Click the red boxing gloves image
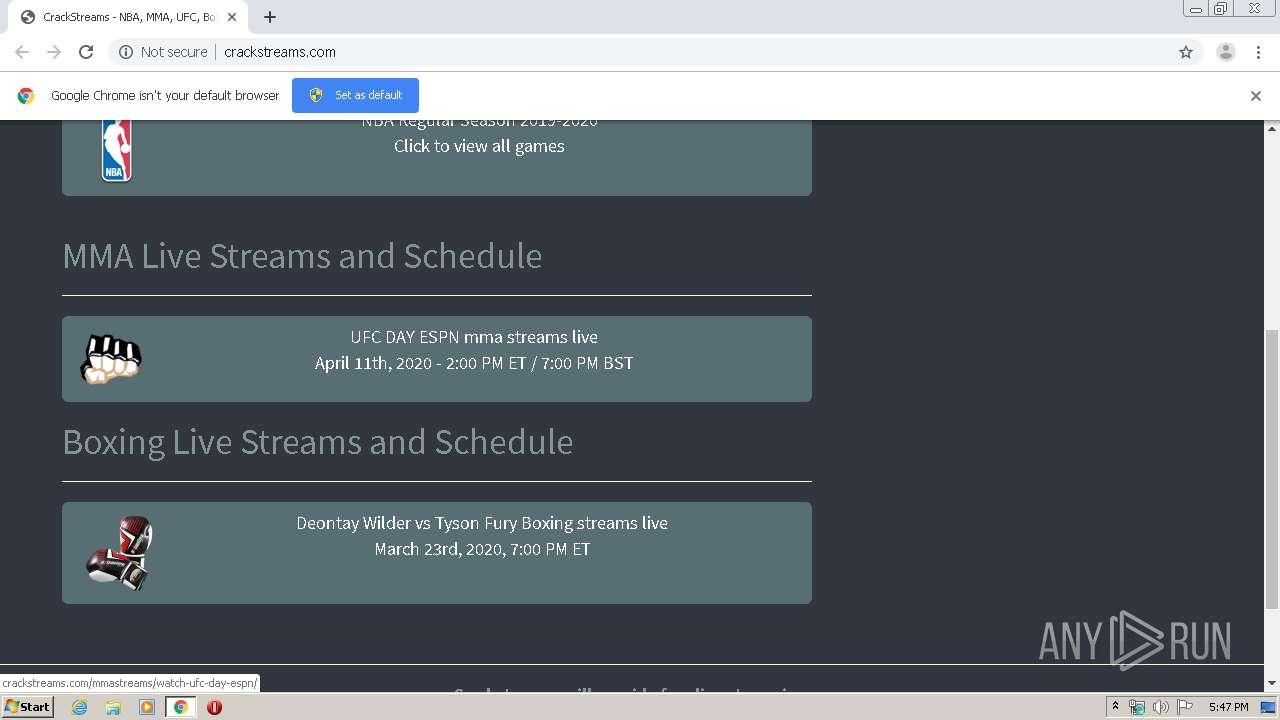1280x720 pixels. coord(119,553)
